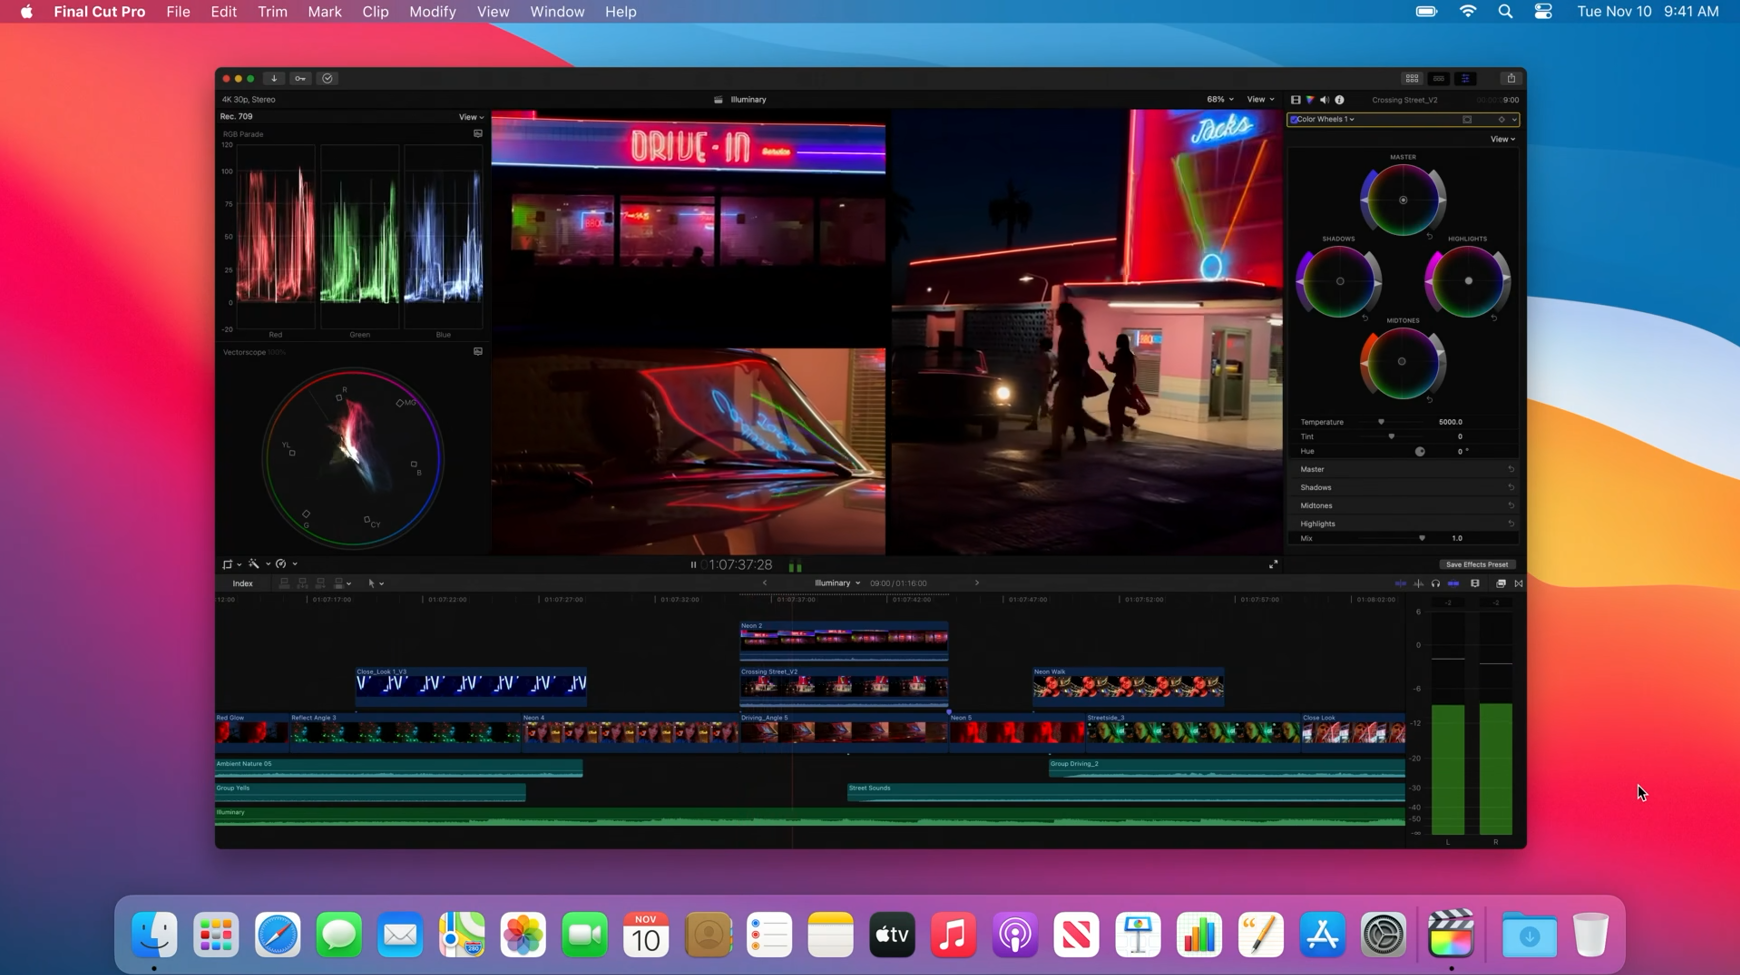
Task: Open the Video inspector filmstrip icon
Action: point(1296,100)
